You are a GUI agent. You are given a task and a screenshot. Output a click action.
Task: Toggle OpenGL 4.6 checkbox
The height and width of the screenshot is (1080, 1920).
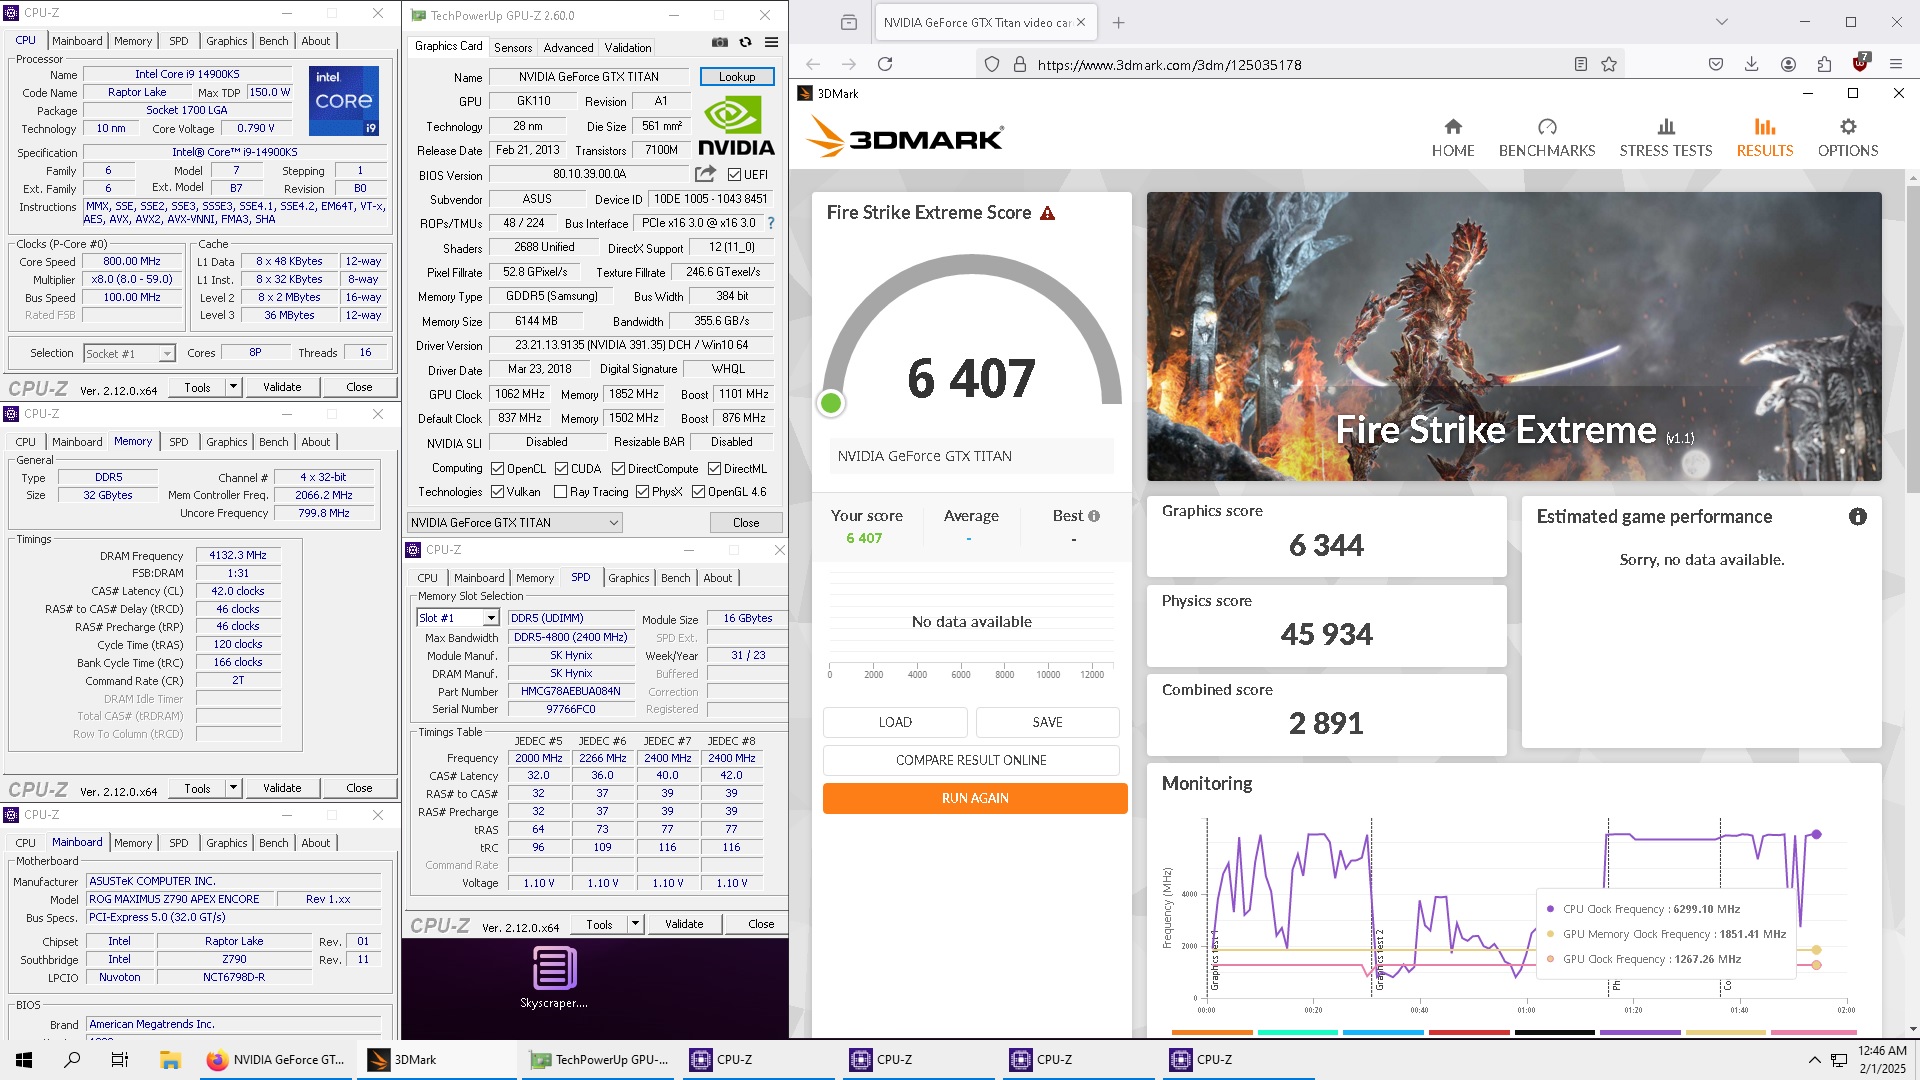tap(698, 492)
